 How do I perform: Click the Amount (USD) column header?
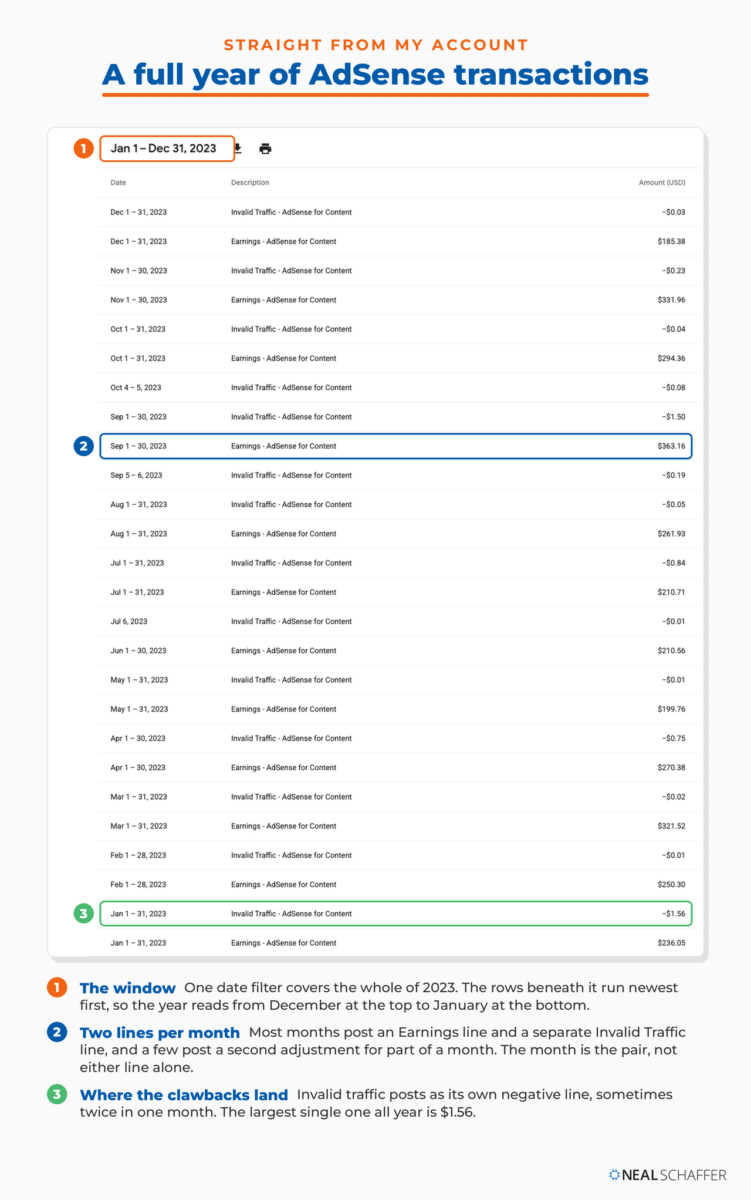click(662, 183)
